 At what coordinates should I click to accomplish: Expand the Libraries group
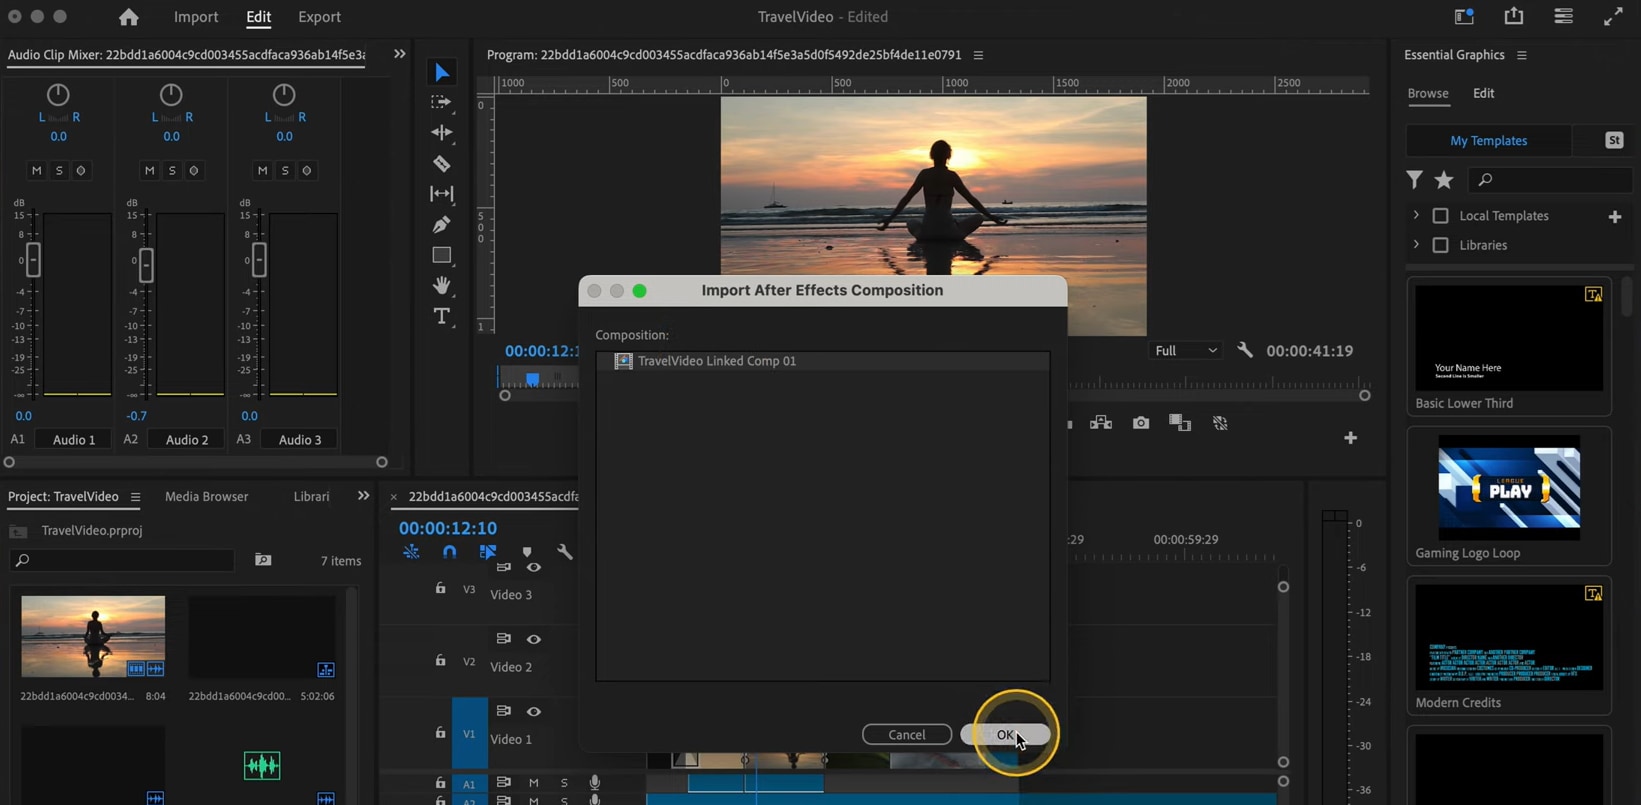[1416, 245]
